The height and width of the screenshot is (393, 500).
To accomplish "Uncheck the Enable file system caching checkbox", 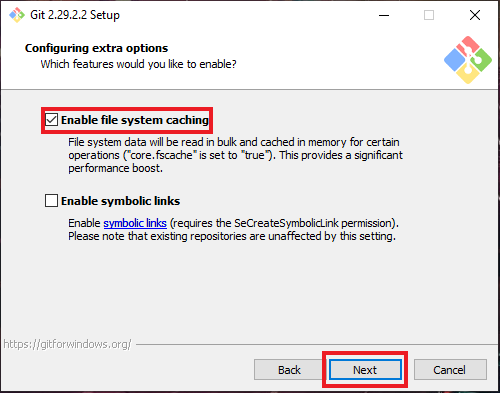I will tap(51, 120).
